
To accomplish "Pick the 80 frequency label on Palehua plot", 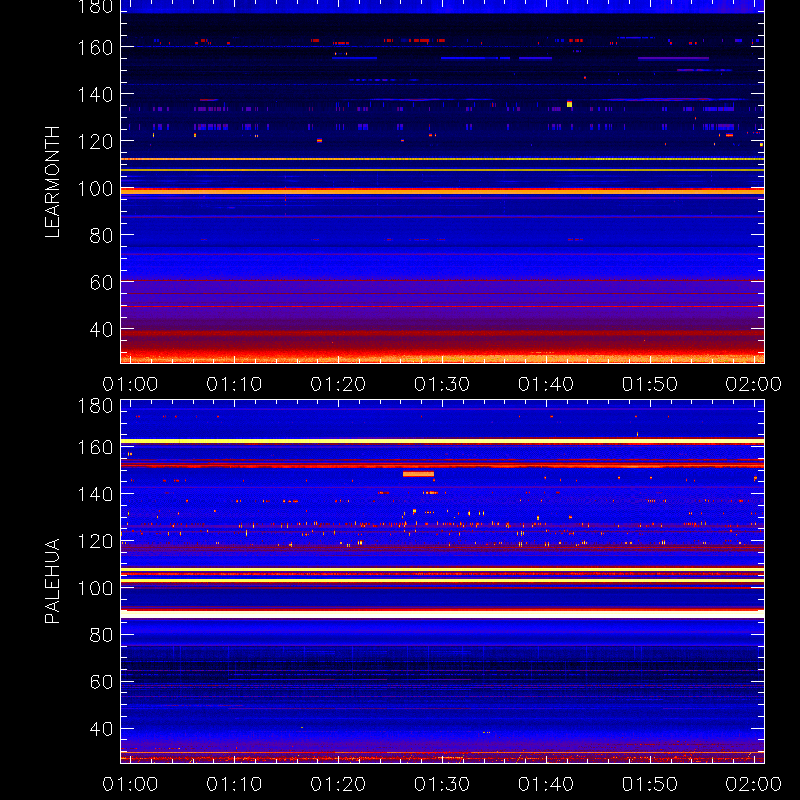I will coord(101,635).
